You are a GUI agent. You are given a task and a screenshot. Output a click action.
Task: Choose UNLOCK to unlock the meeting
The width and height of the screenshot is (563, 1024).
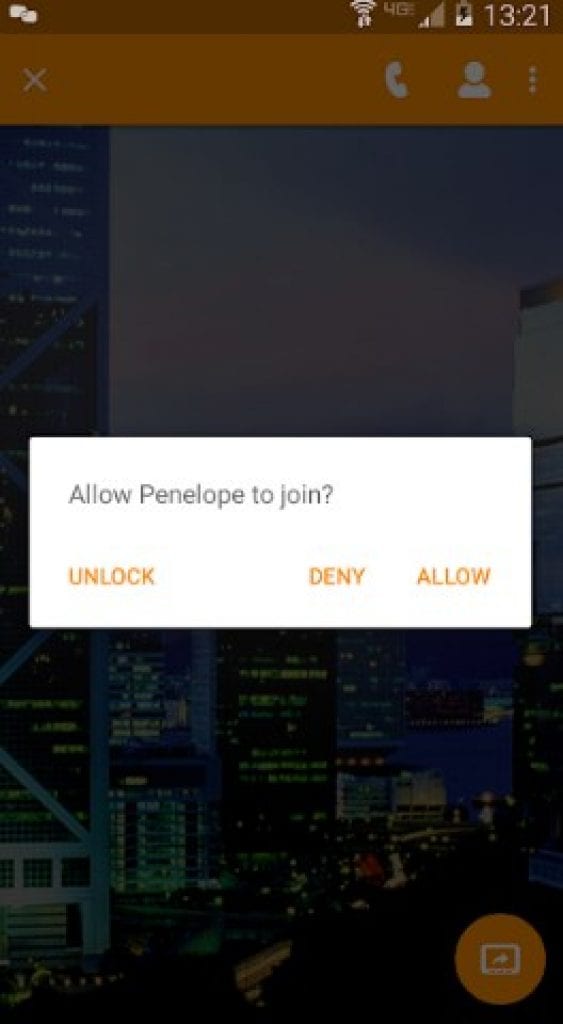point(111,577)
